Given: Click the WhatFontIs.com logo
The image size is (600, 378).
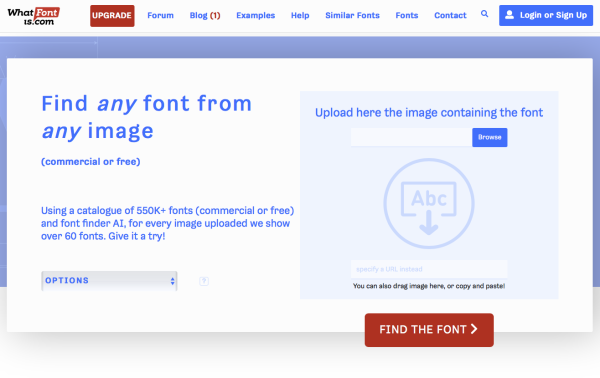Looking at the screenshot, I should click(x=34, y=16).
